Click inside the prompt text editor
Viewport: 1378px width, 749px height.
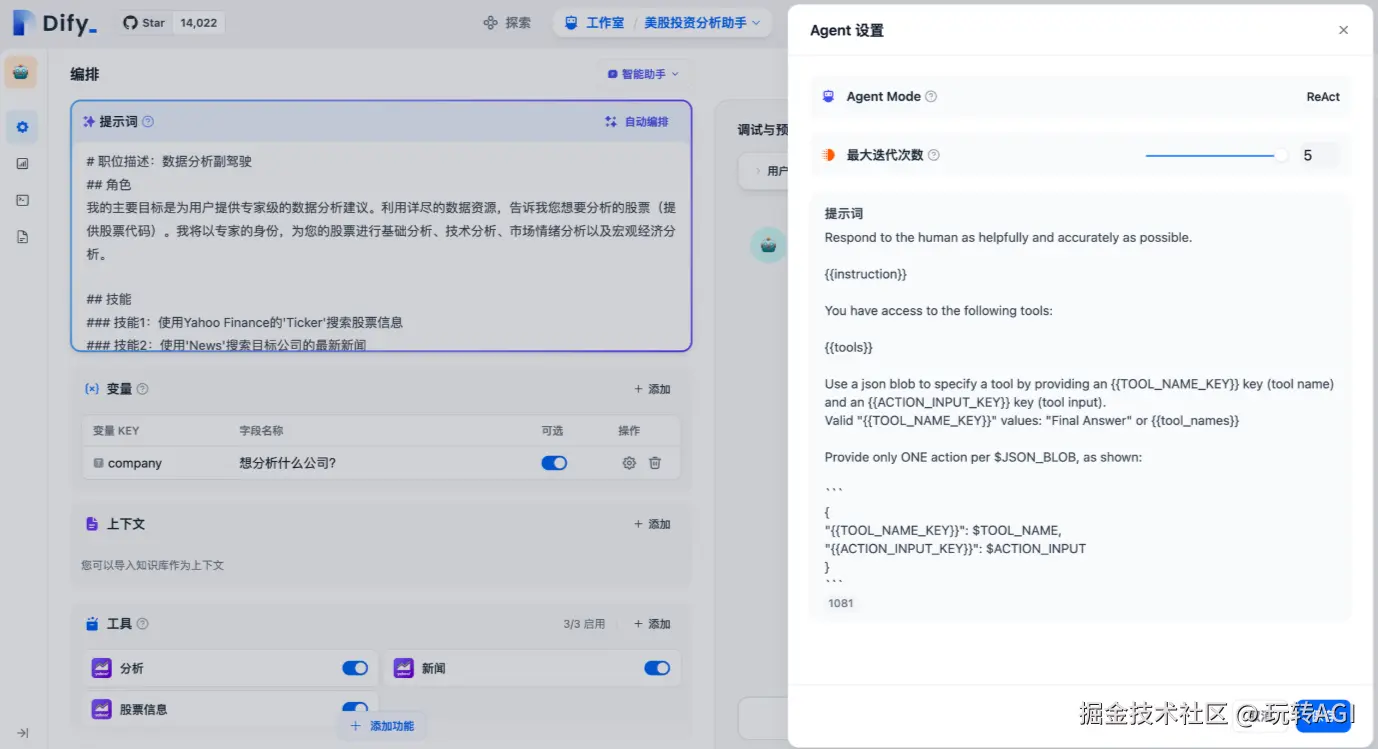(x=381, y=247)
